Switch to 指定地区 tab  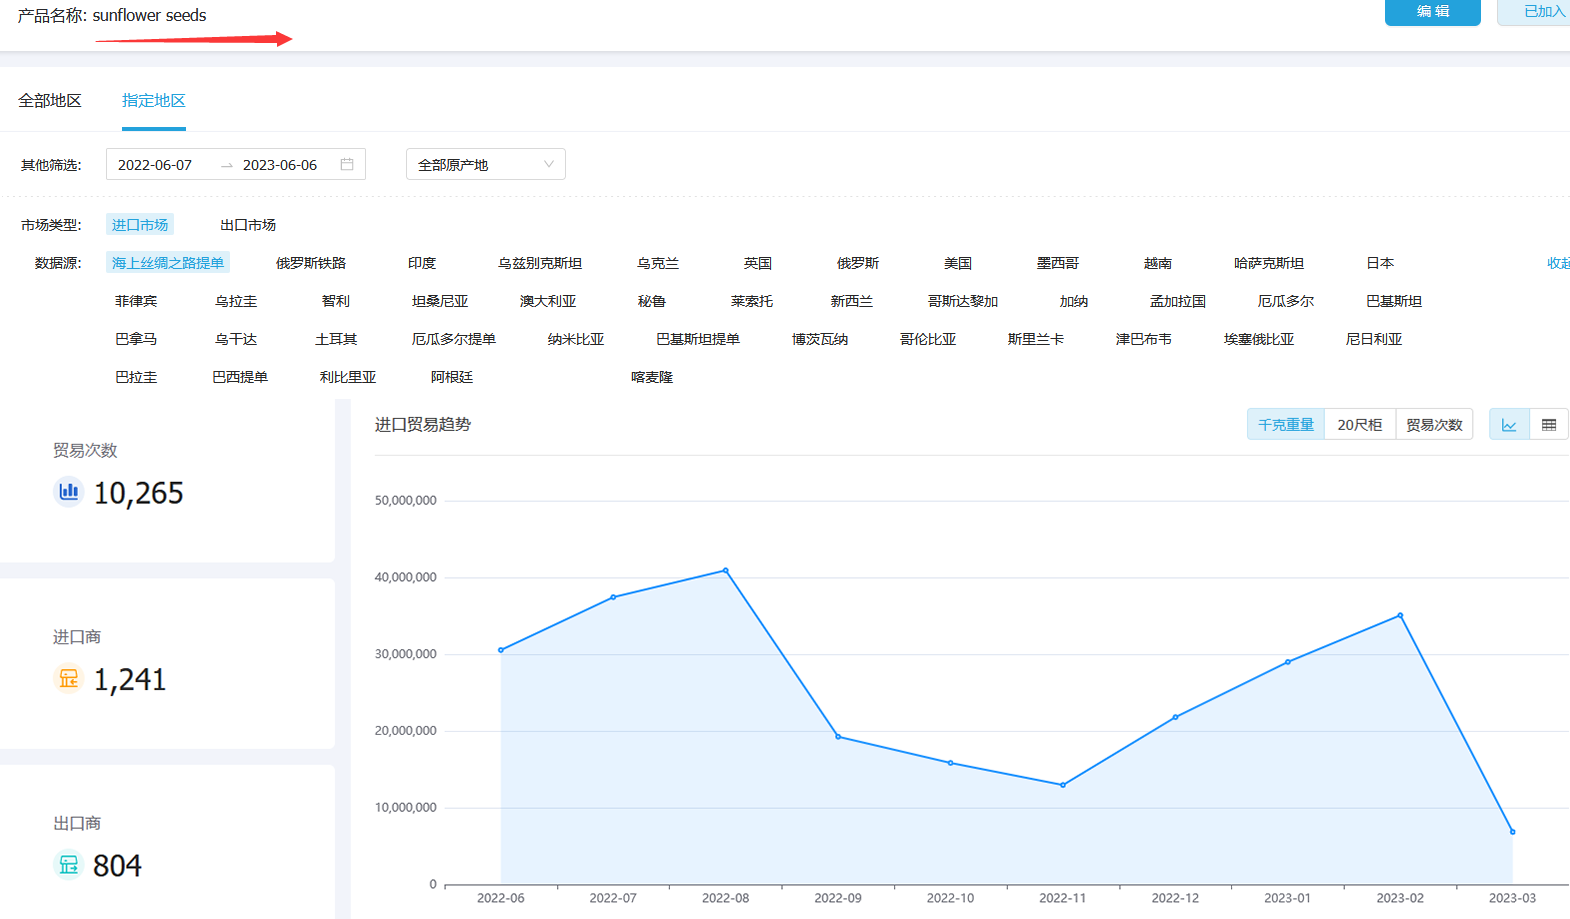154,101
